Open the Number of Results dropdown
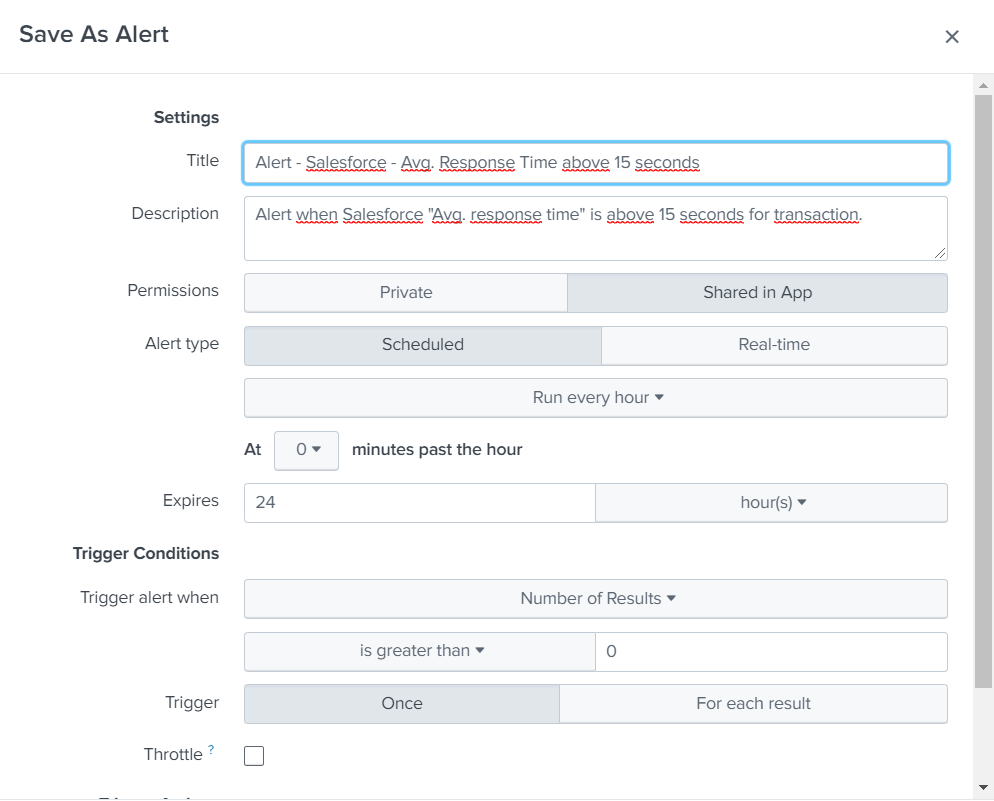The width and height of the screenshot is (994, 801). pyautogui.click(x=596, y=599)
